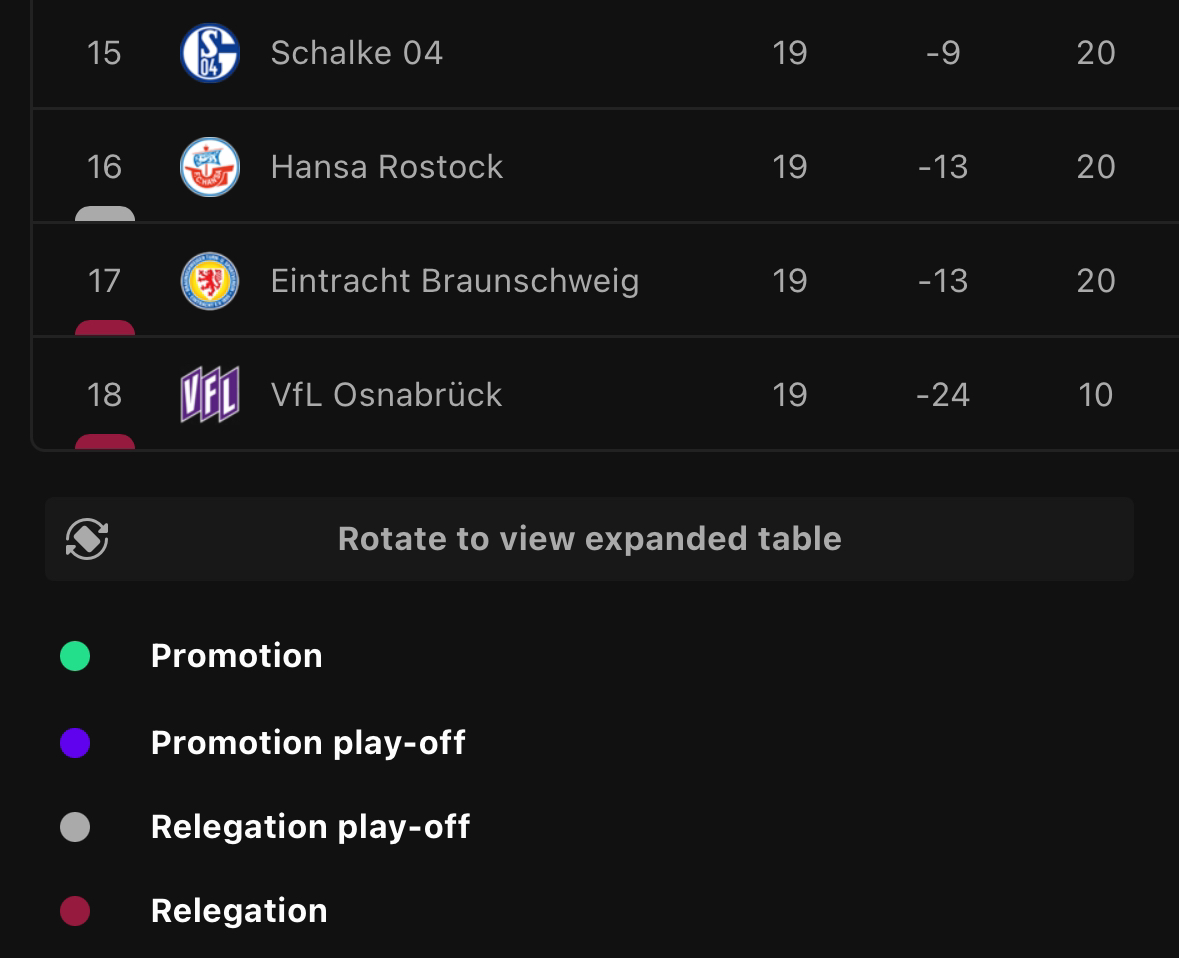Screen dimensions: 1179x958
Task: Click the Hansa Rostock club crest
Action: [x=210, y=167]
